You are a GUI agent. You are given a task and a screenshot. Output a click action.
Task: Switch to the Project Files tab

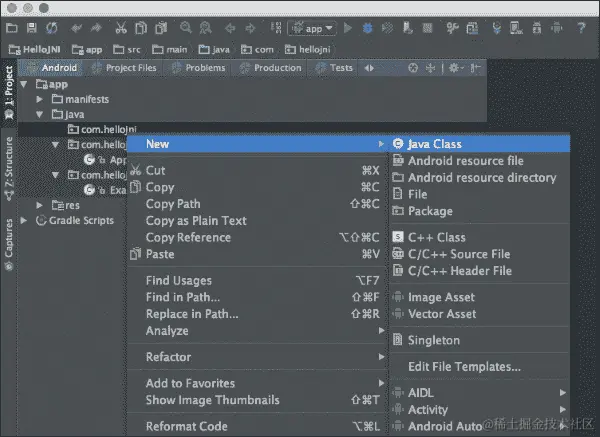(x=124, y=68)
